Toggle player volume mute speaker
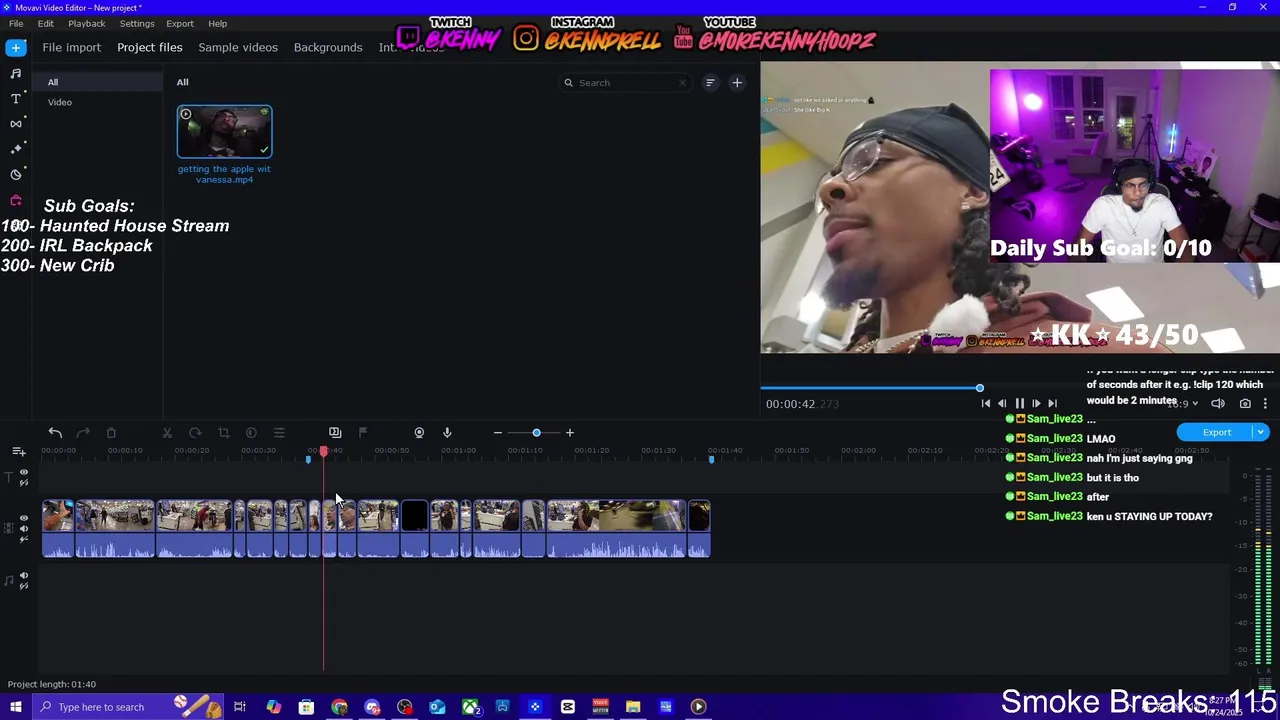Viewport: 1280px width, 720px height. (x=1218, y=404)
